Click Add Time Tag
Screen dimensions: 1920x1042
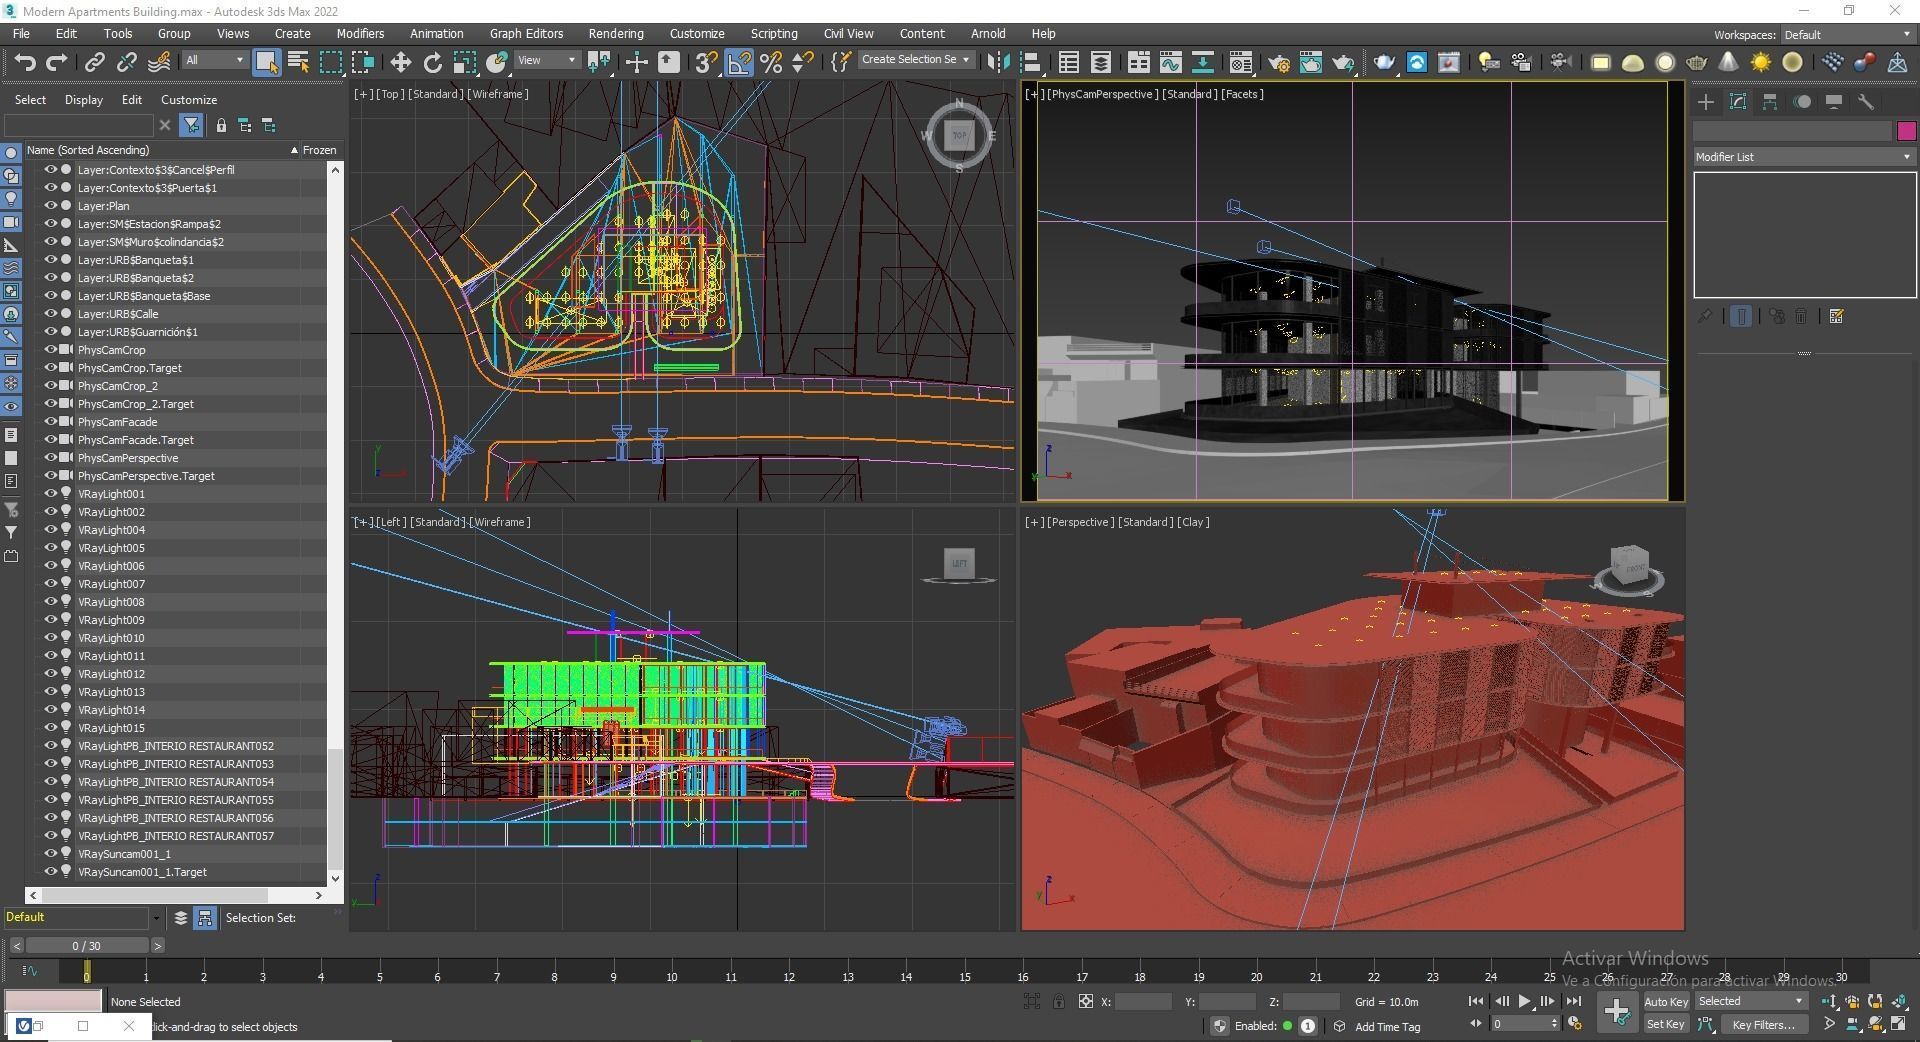coord(1387,1026)
